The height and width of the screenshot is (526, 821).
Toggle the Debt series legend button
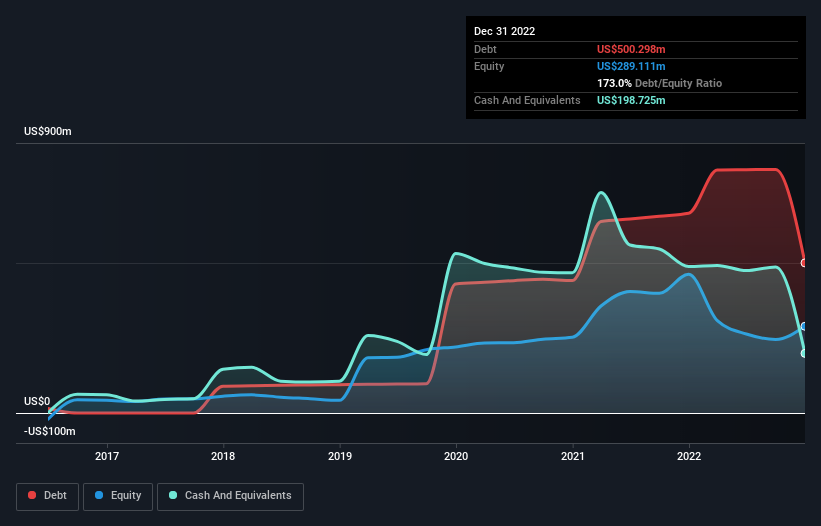pyautogui.click(x=48, y=496)
